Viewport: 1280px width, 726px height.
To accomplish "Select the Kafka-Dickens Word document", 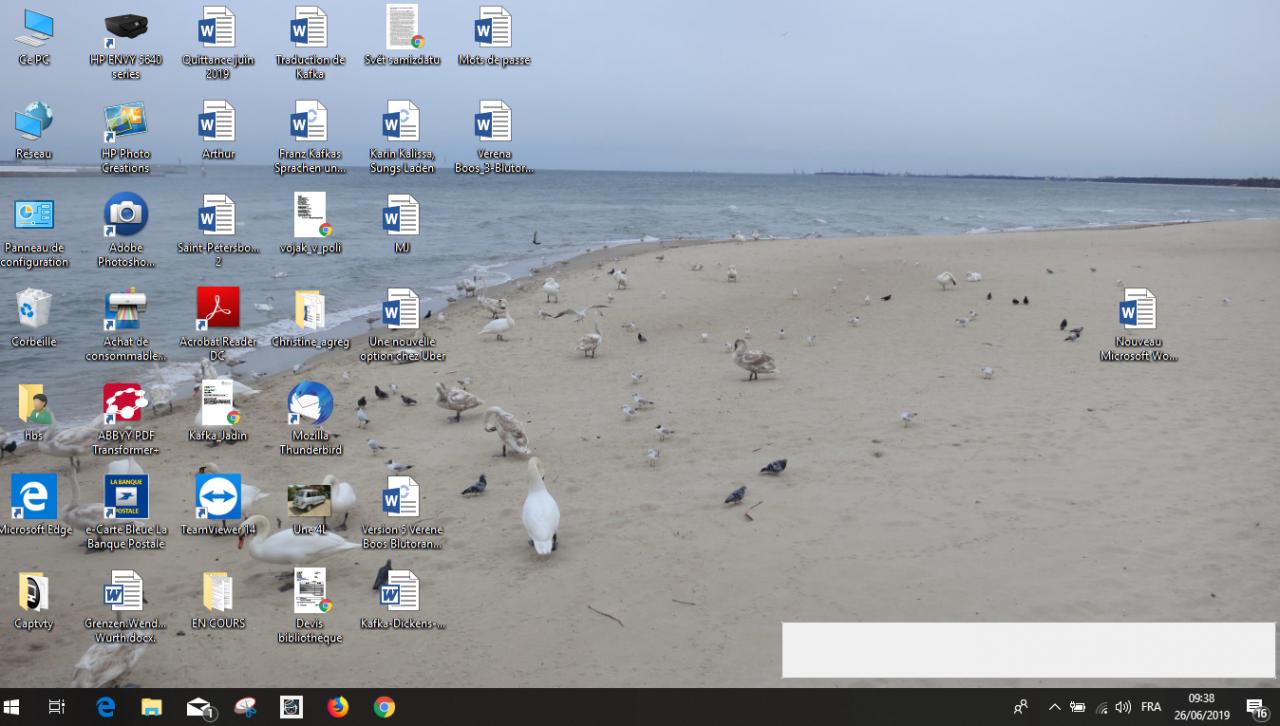I will (402, 601).
